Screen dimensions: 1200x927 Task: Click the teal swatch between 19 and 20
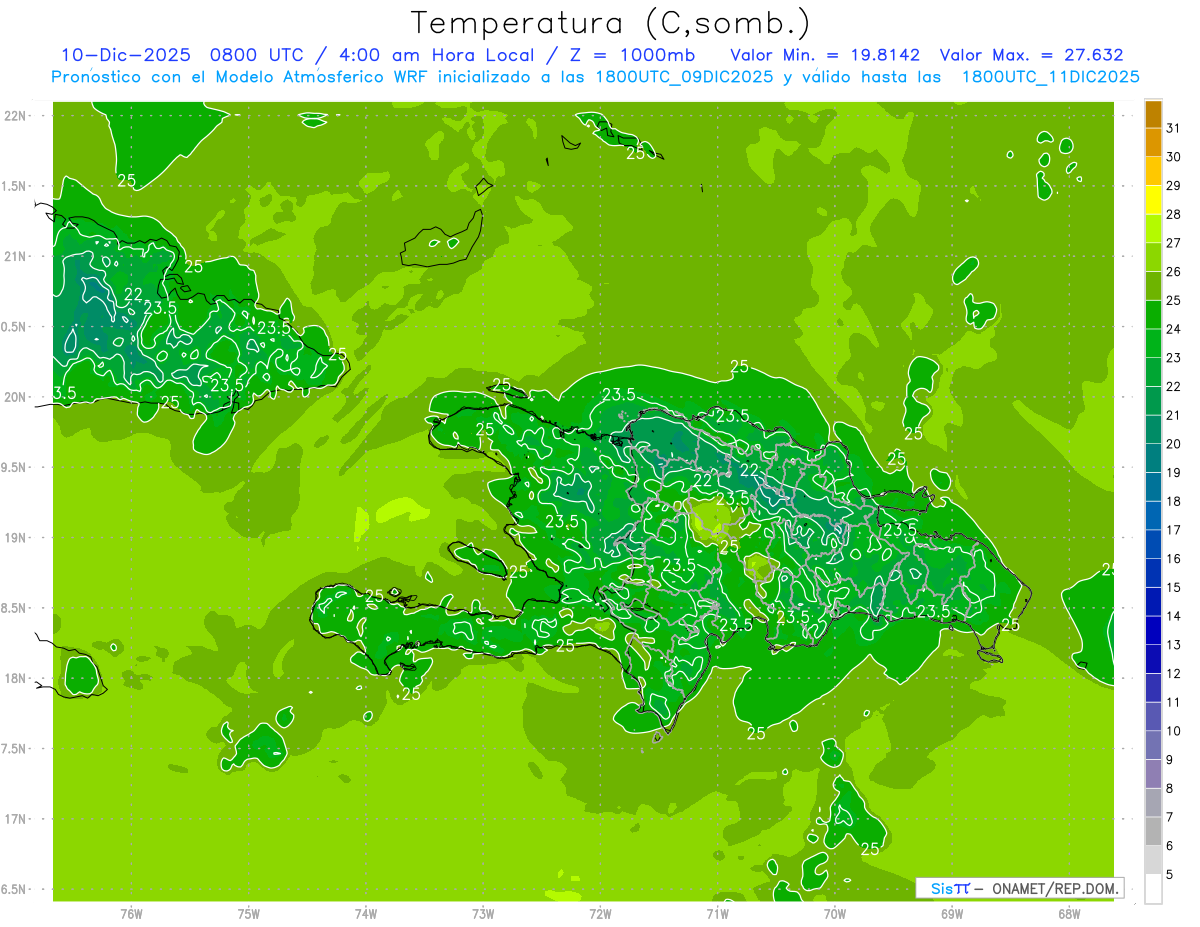click(x=1153, y=458)
